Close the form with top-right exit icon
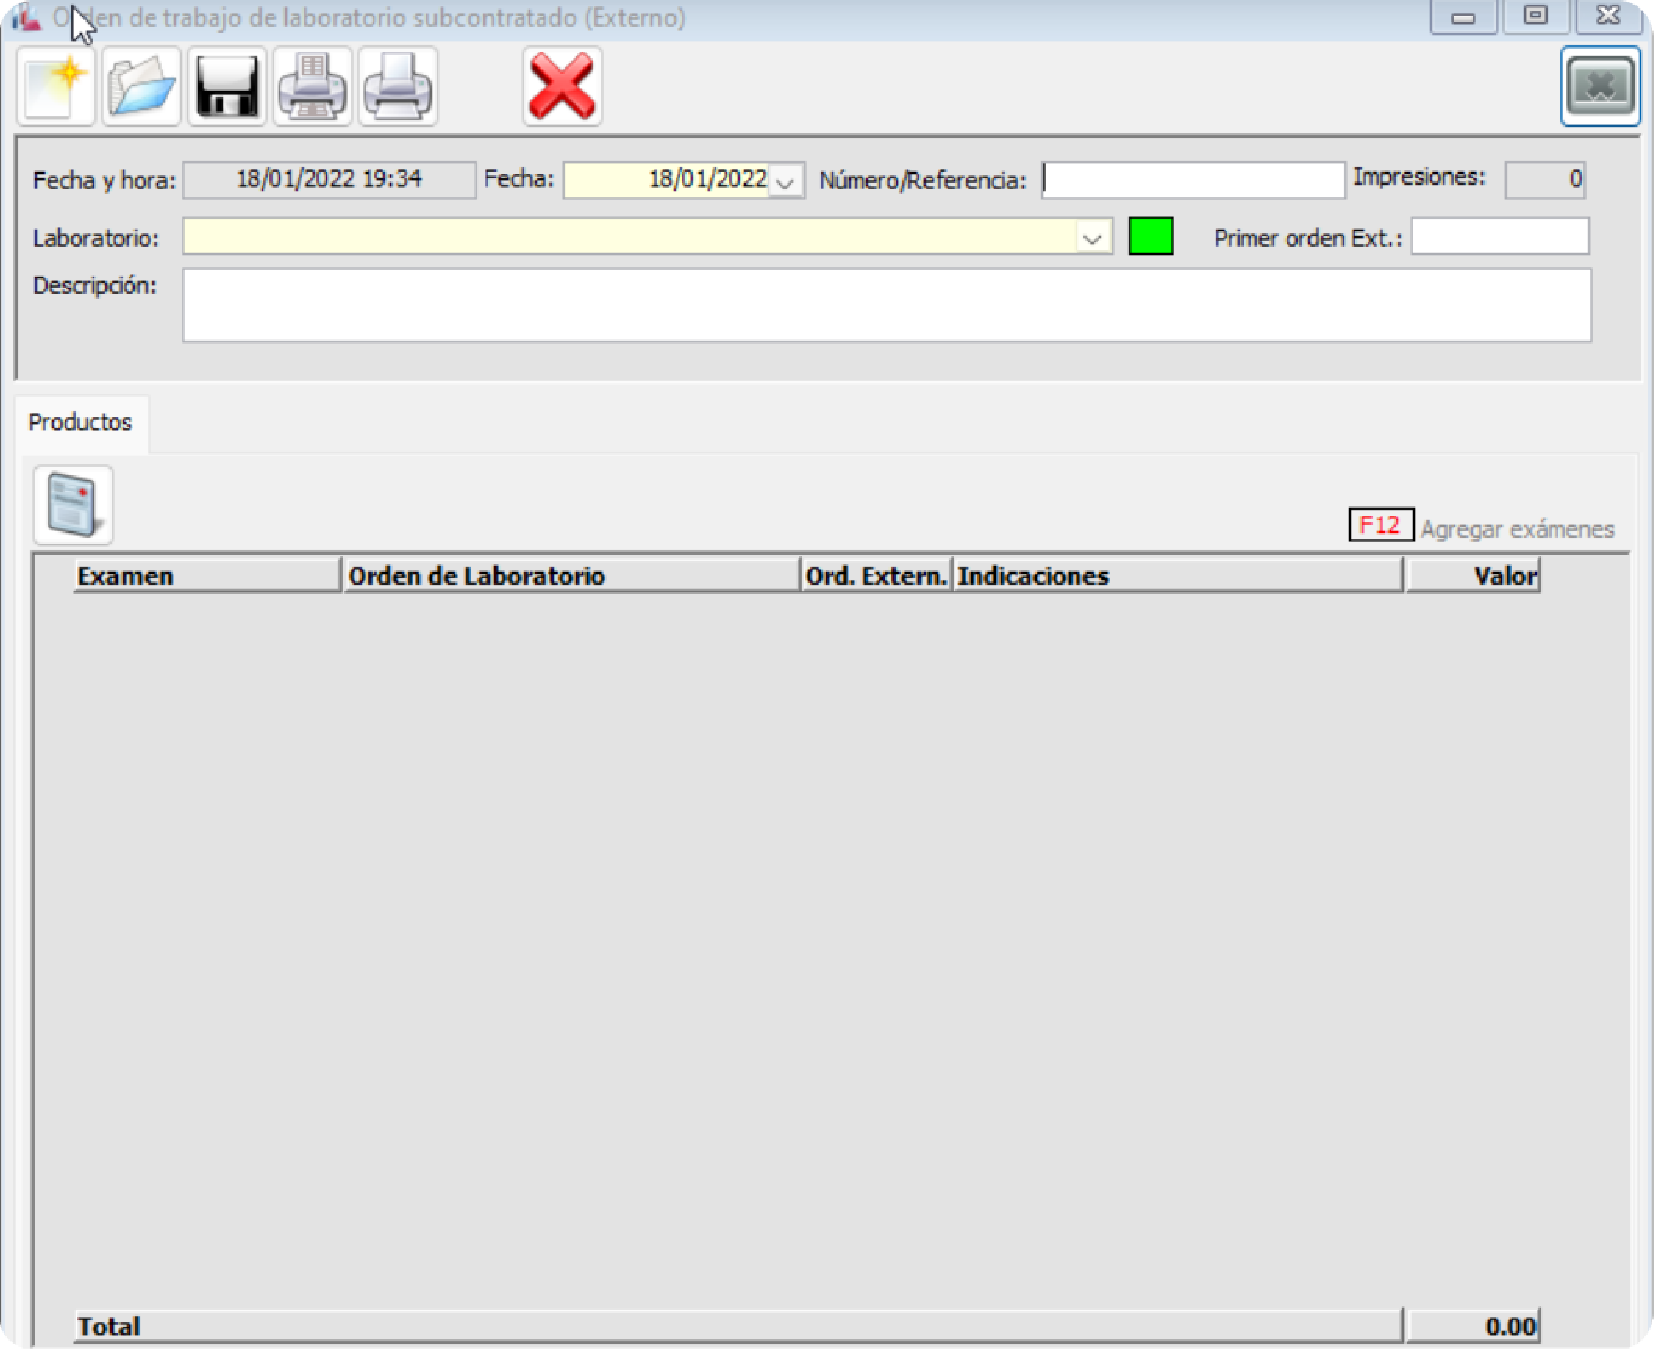This screenshot has height=1349, width=1654. coord(1599,87)
